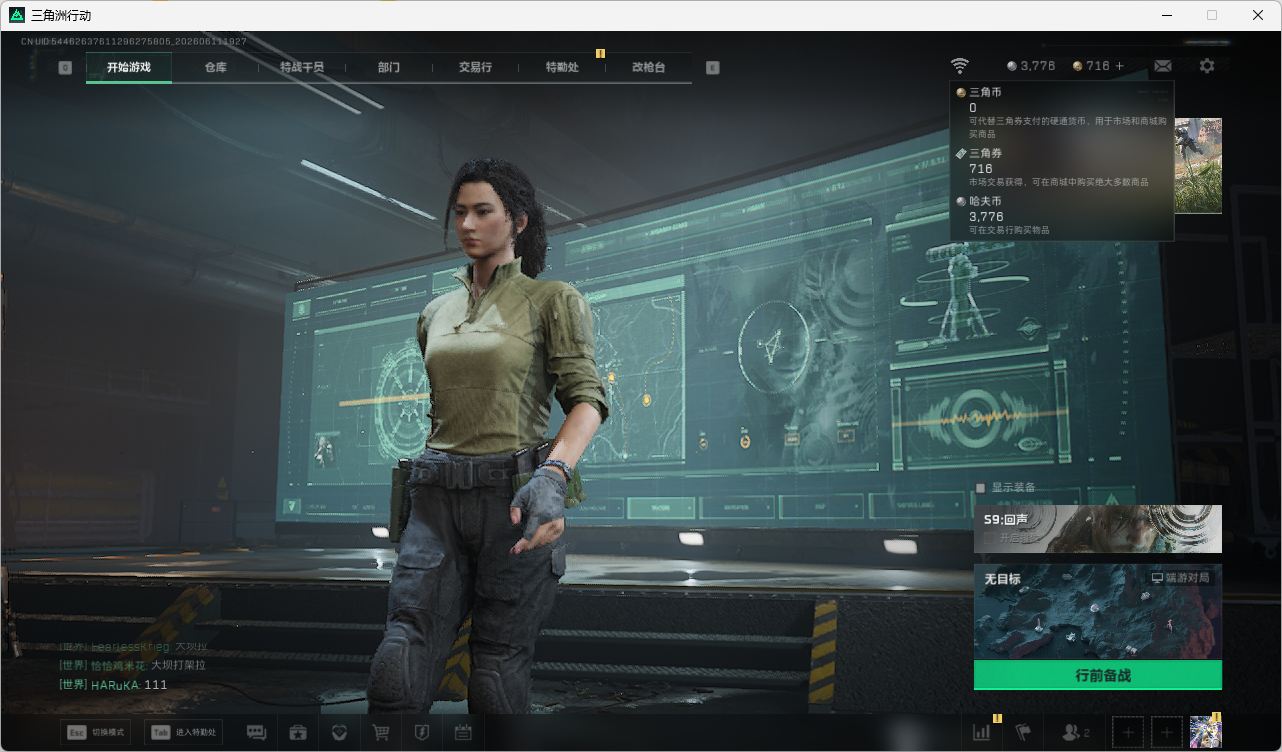Click the 端游对局 match type label
This screenshot has height=752, width=1282.
click(1180, 578)
